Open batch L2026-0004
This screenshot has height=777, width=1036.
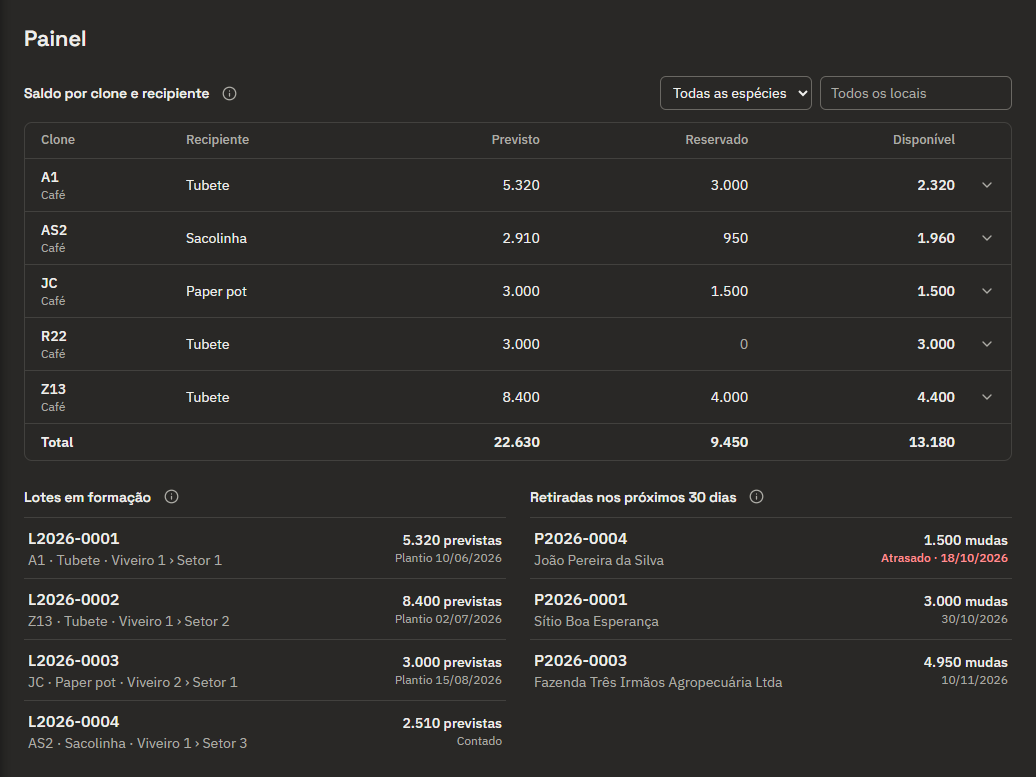click(x=264, y=731)
